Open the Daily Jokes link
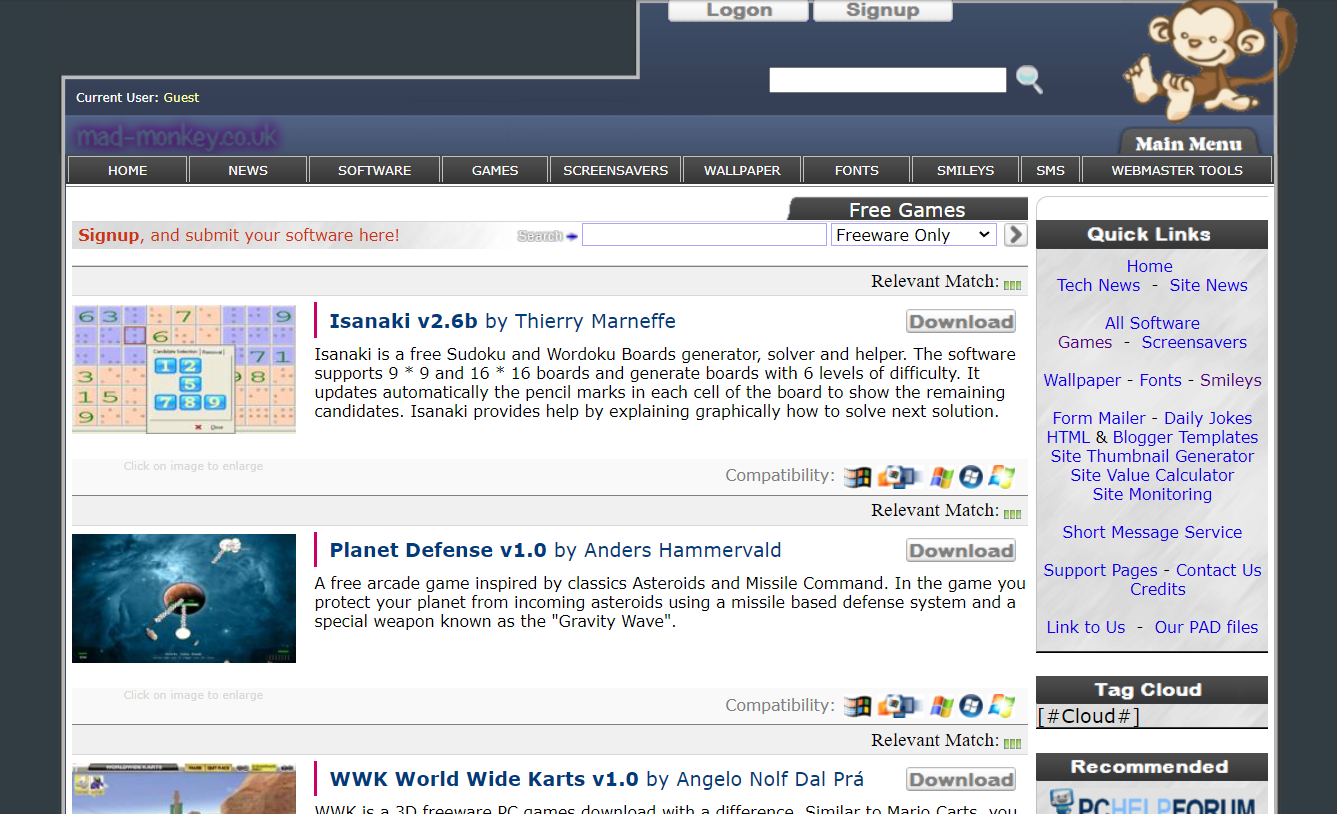This screenshot has width=1337, height=814. (x=1208, y=418)
